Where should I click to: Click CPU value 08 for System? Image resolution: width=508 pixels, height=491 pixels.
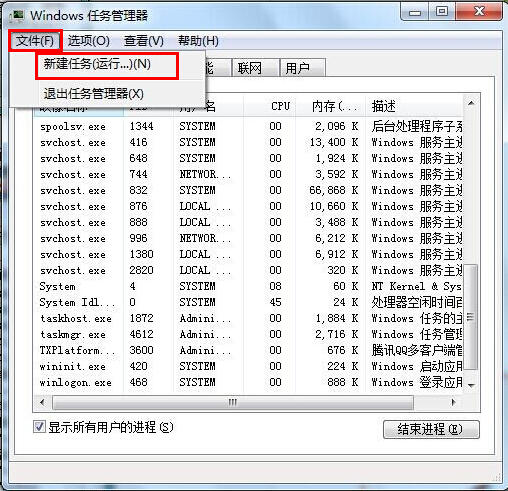pos(275,286)
